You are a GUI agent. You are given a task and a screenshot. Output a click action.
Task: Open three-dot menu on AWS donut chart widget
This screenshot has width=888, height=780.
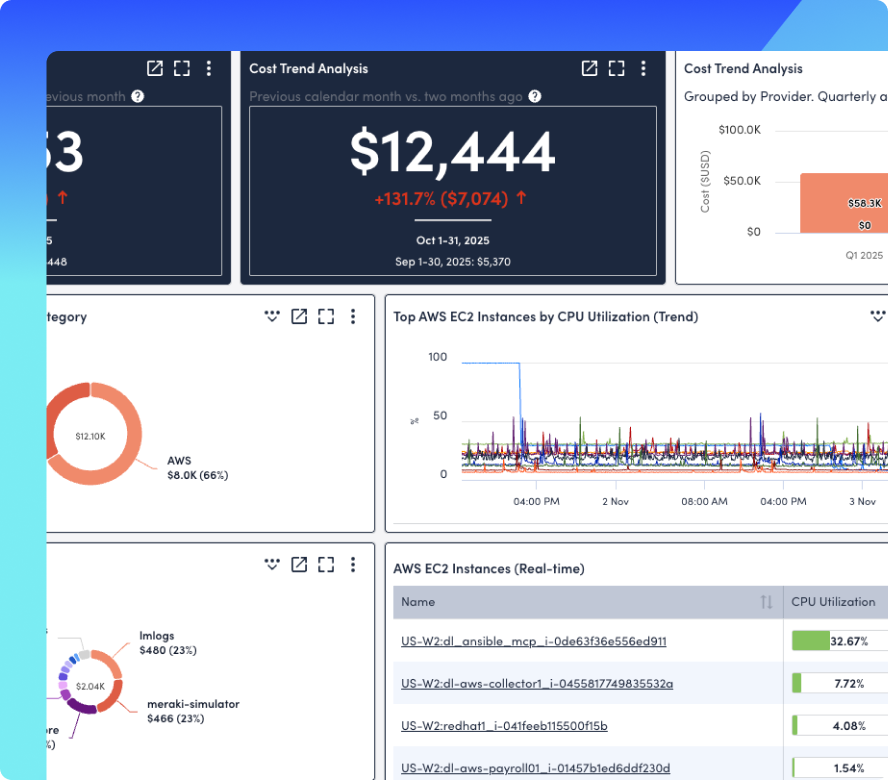point(353,316)
